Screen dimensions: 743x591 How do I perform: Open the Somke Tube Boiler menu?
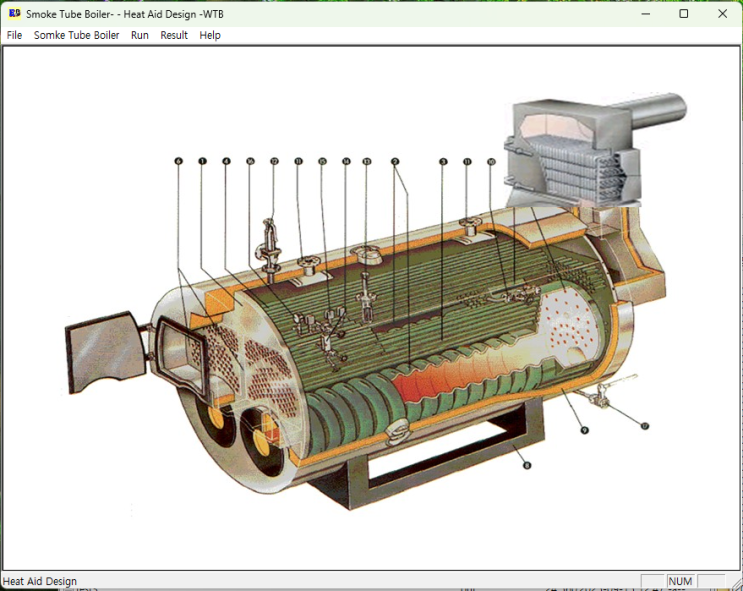pos(76,35)
